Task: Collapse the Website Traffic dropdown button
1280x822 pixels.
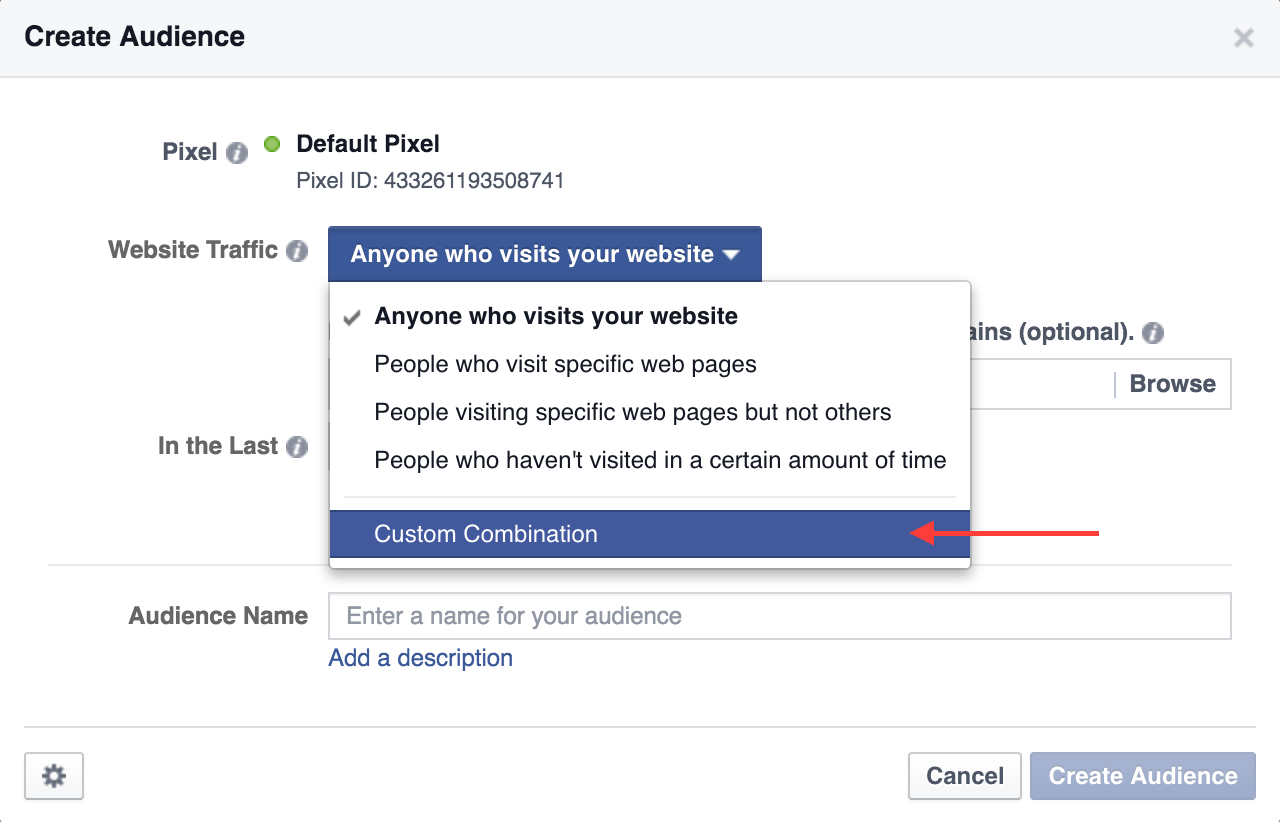Action: pos(544,254)
